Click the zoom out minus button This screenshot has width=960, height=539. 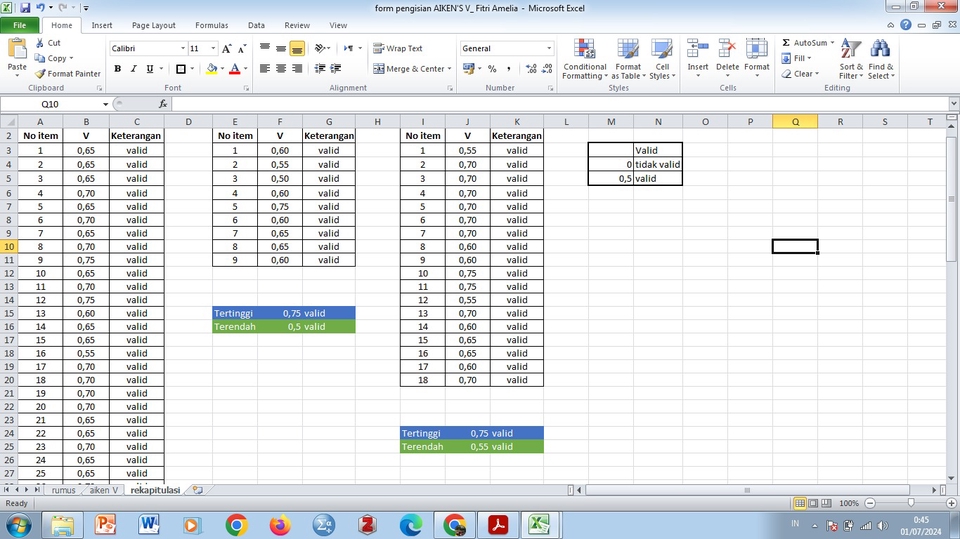870,503
